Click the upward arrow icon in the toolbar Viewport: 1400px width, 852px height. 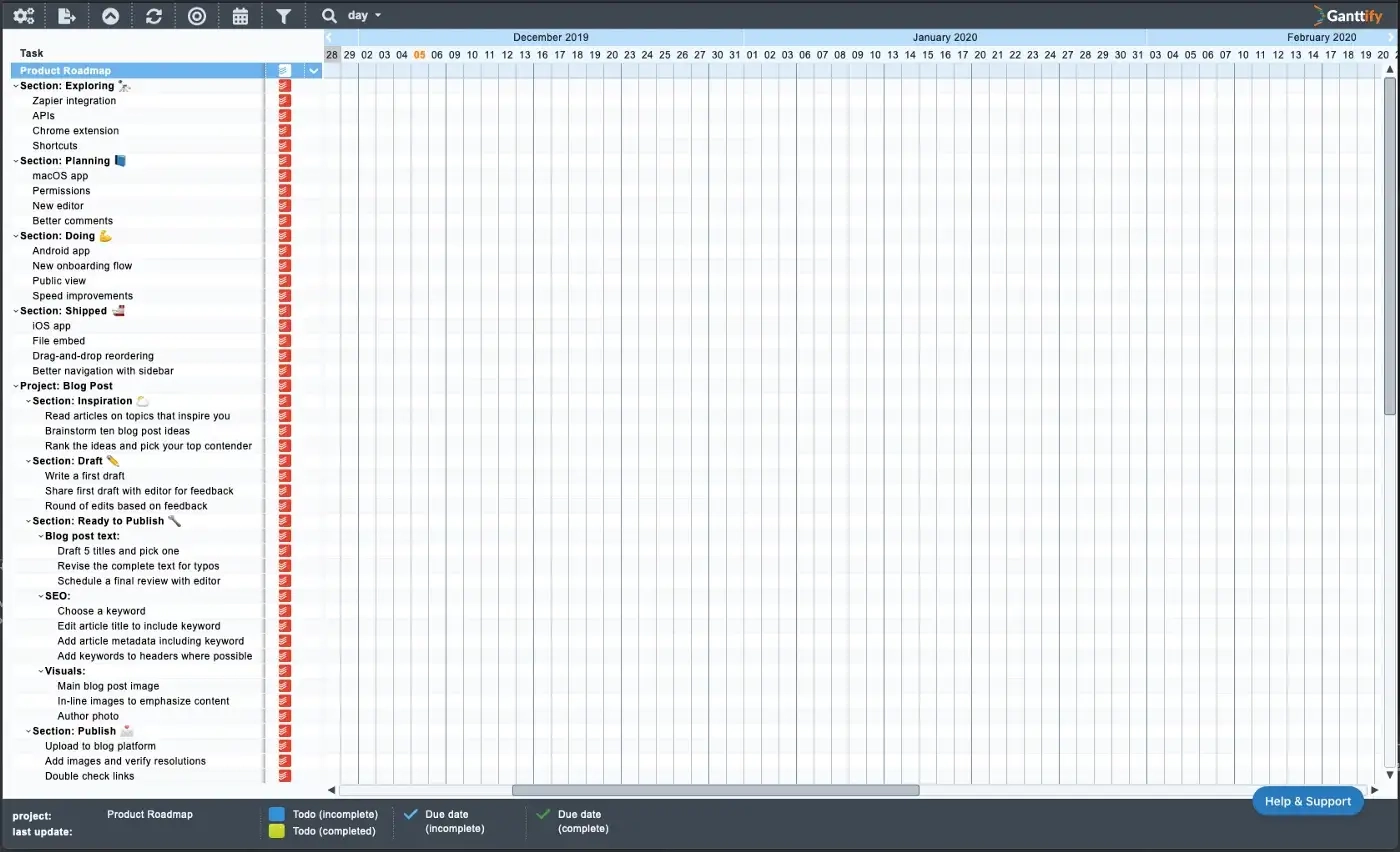tap(110, 15)
